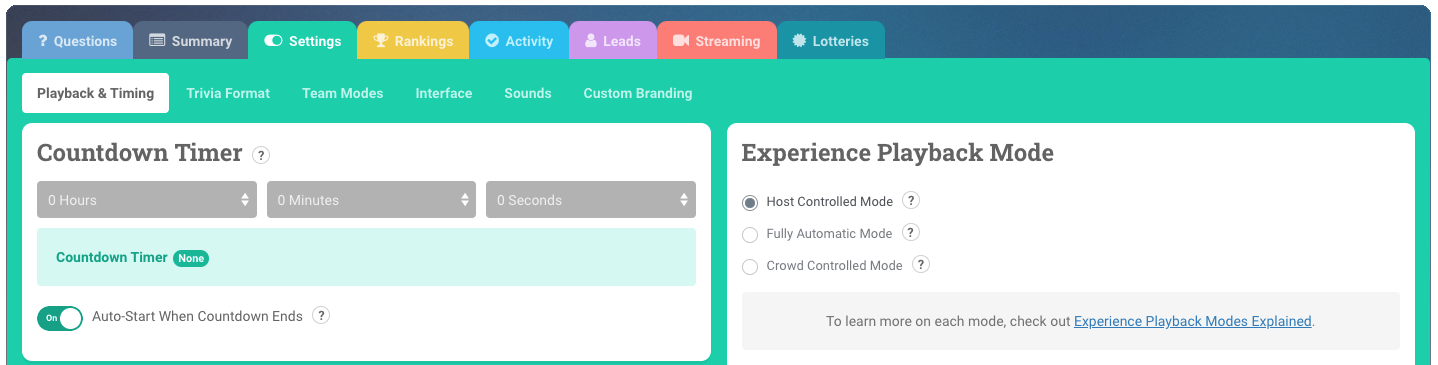Open Experience Playback Modes Explained link
This screenshot has height=365, width=1438.
point(1193,321)
